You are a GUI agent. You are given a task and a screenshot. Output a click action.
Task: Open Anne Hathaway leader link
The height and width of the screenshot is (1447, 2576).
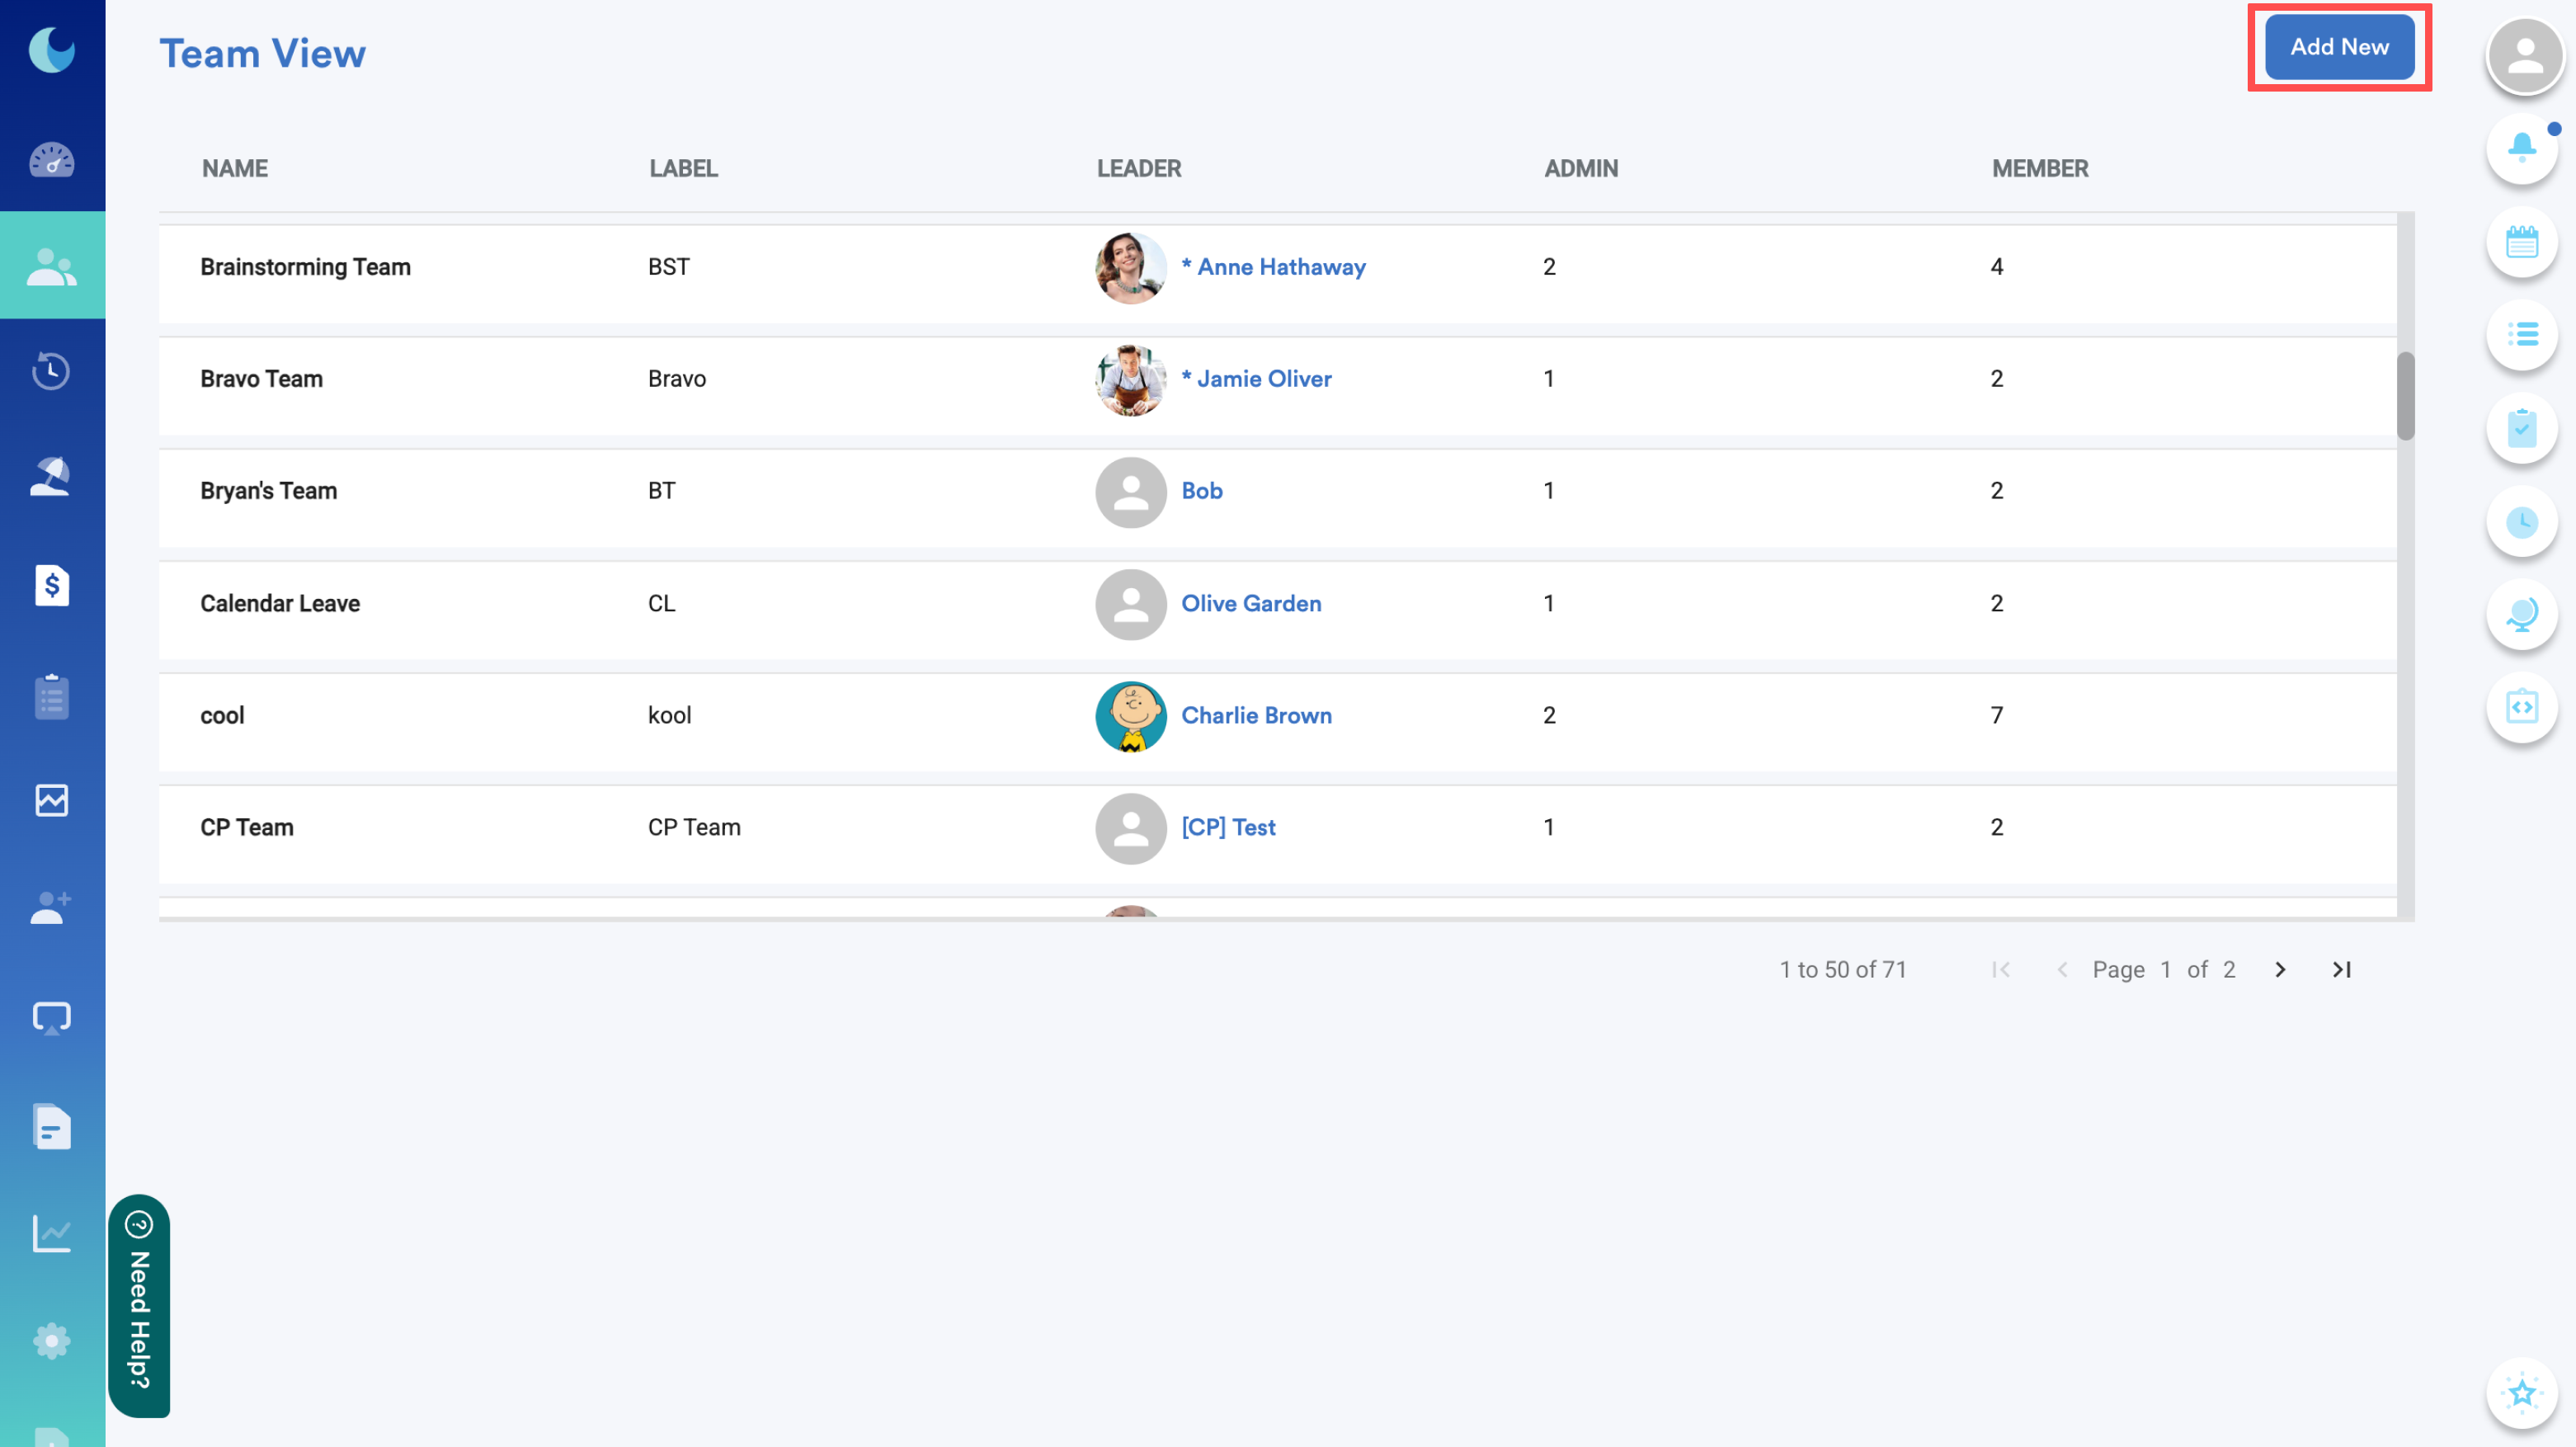(1280, 267)
